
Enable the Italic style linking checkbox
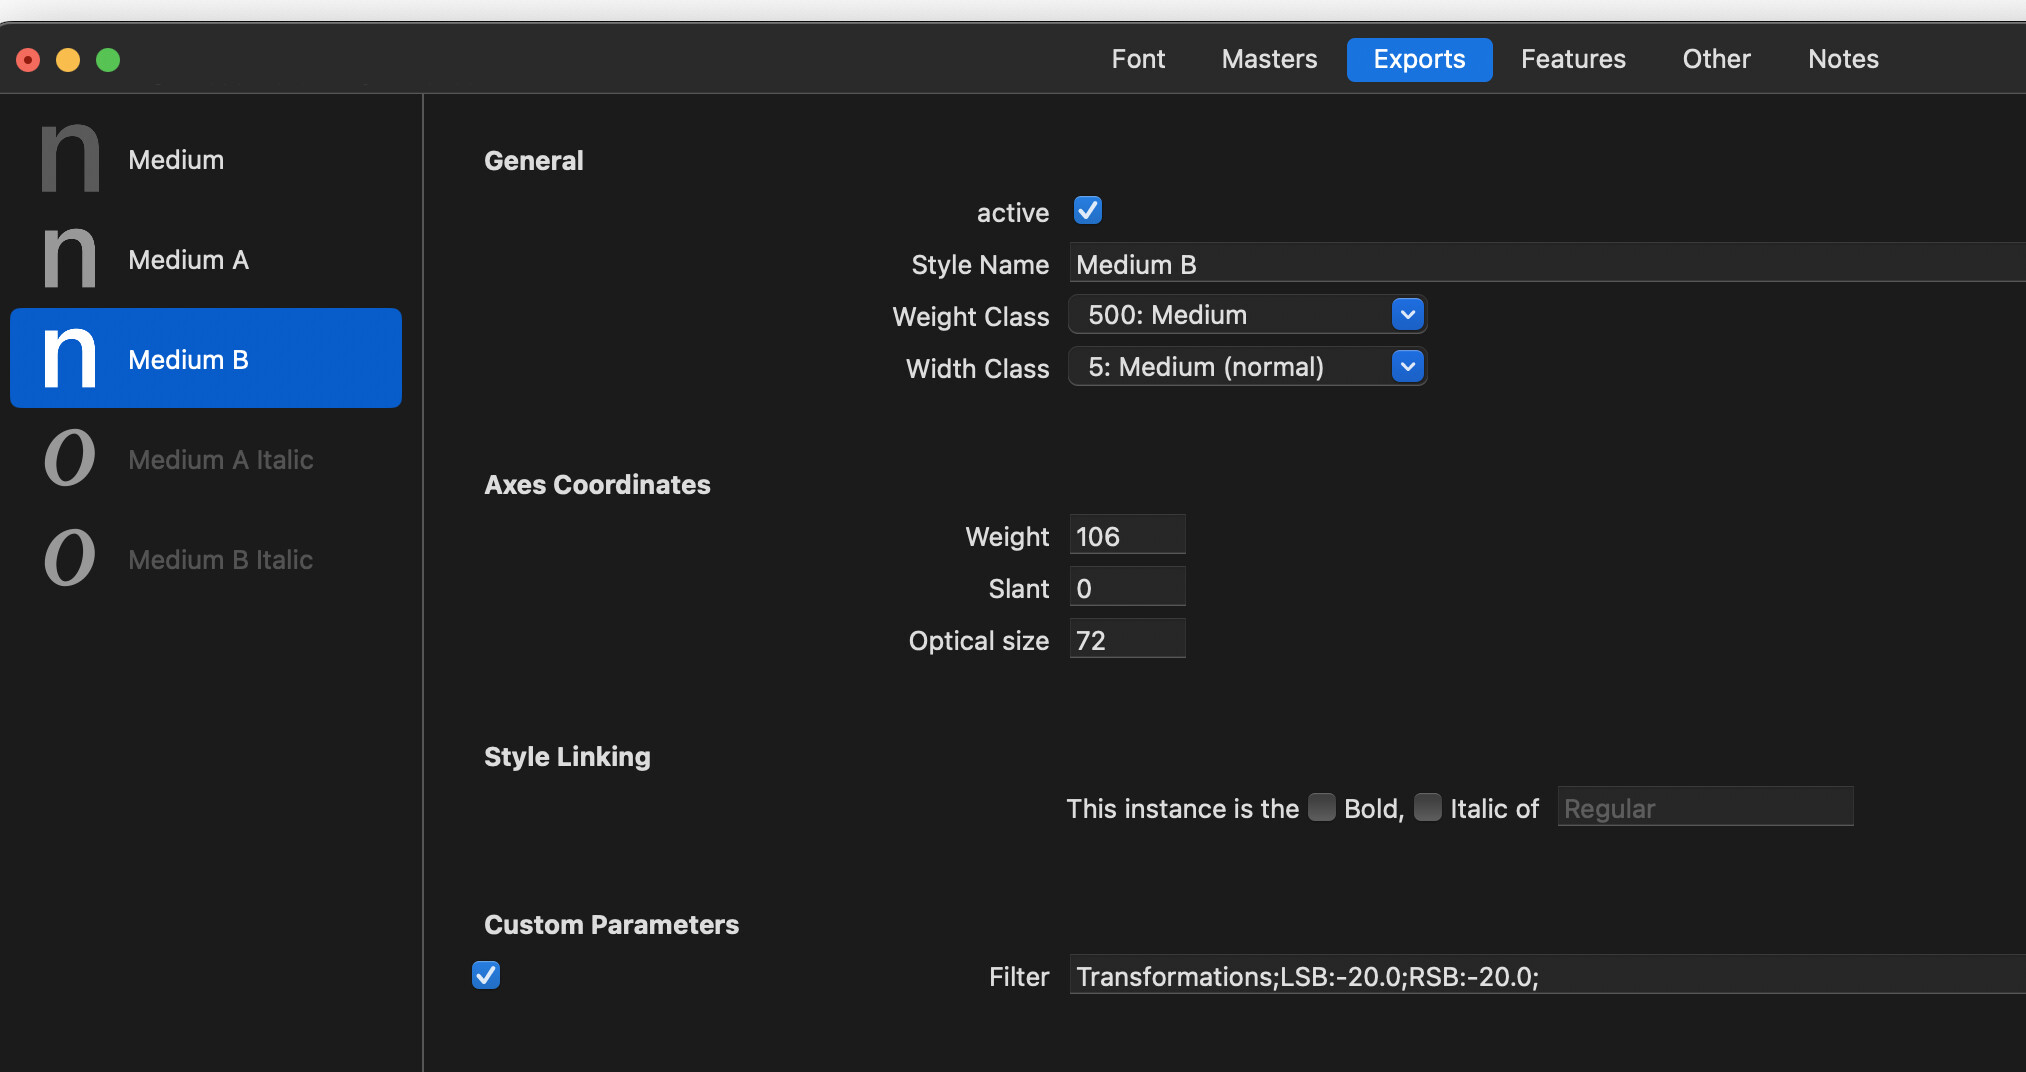point(1427,807)
